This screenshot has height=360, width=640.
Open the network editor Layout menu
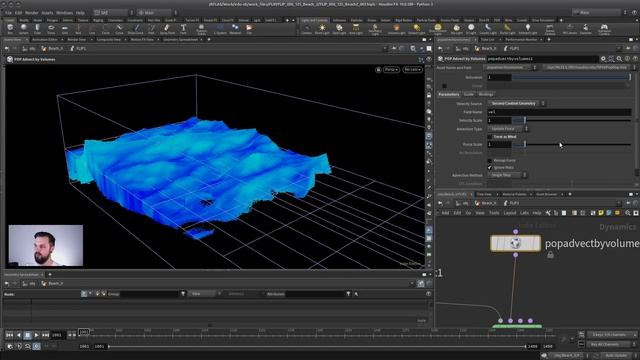509,213
